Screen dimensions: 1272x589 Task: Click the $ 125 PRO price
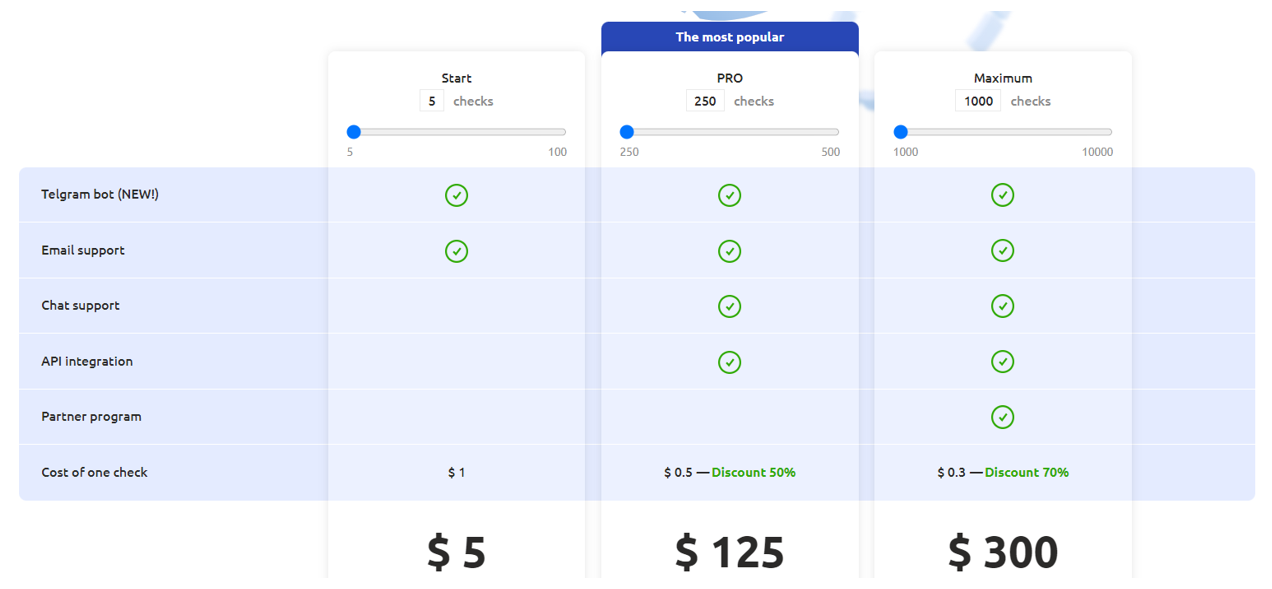730,552
